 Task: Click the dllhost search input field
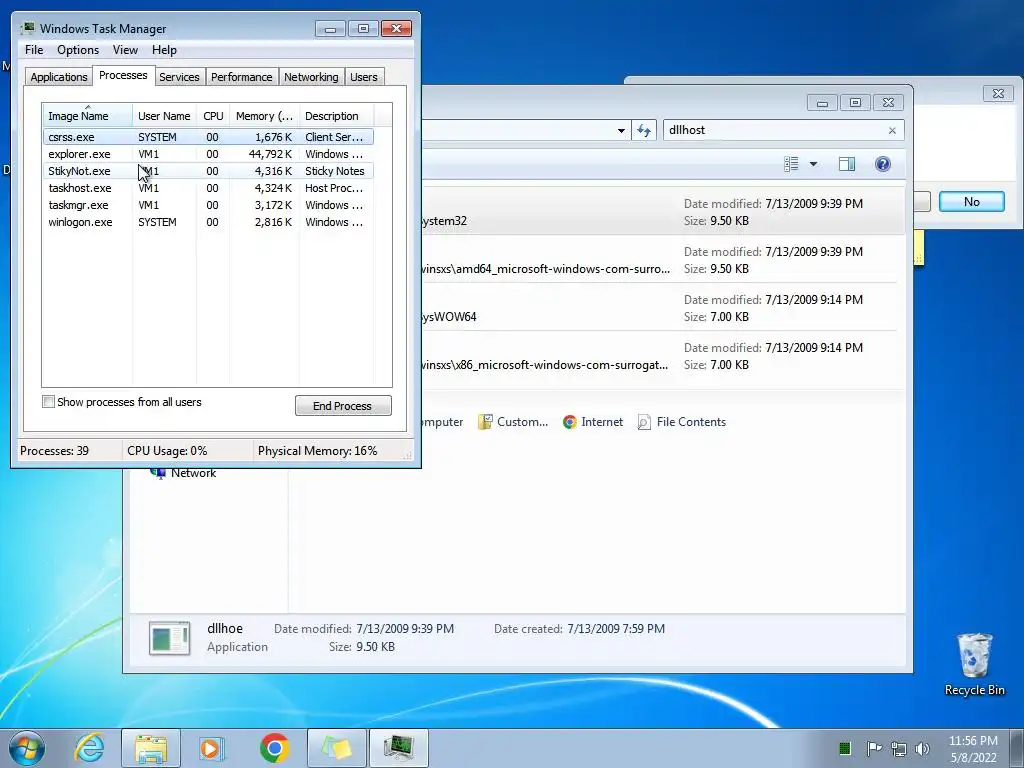click(774, 130)
